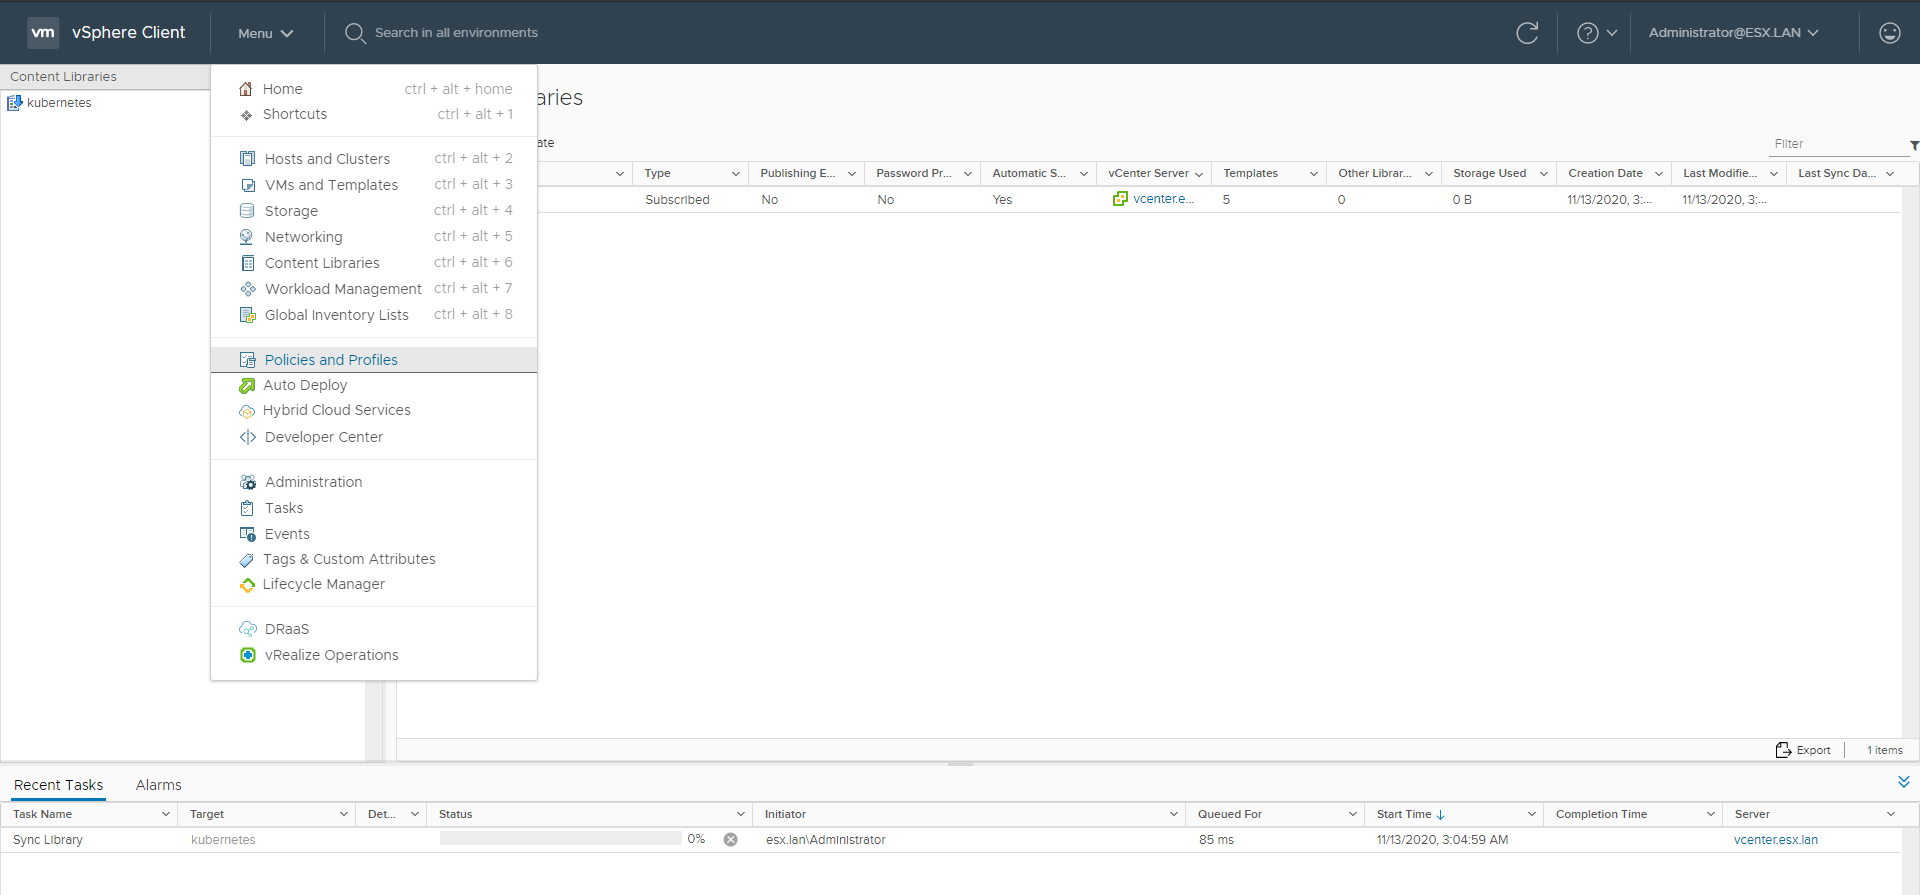The image size is (1920, 895).
Task: Open the Menu dropdown
Action: click(265, 33)
